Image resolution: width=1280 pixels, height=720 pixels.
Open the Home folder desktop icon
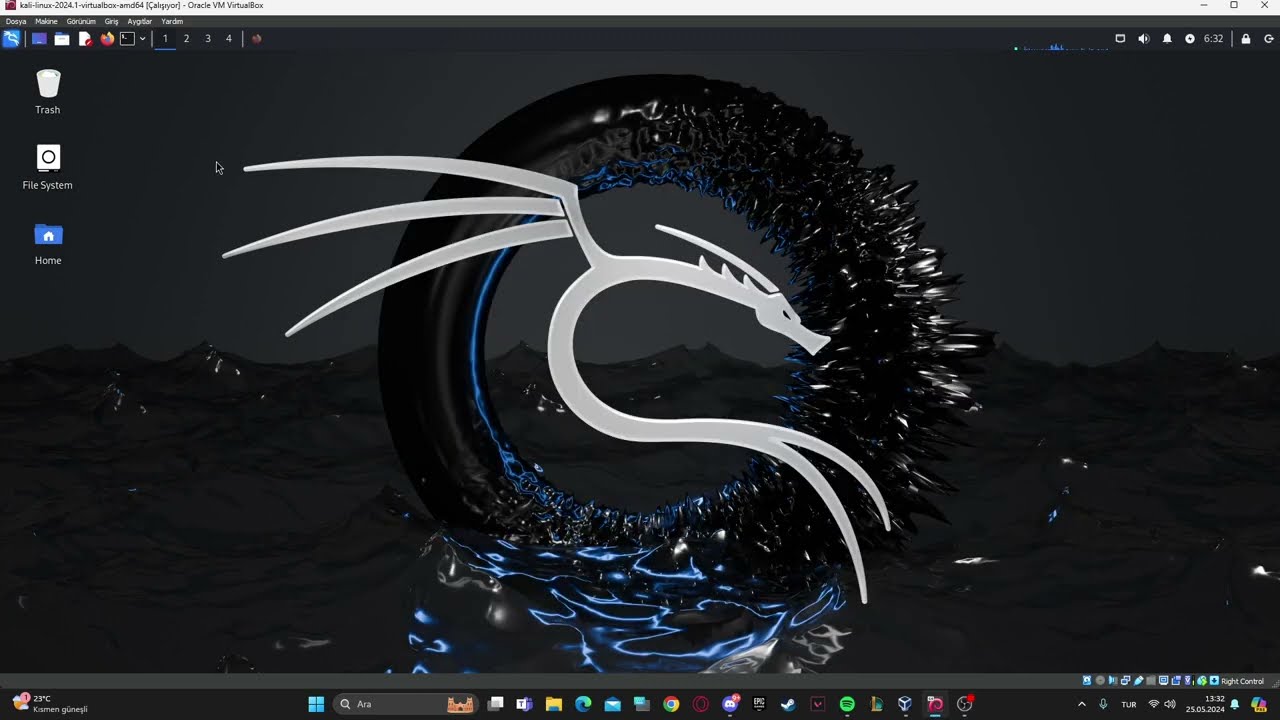pyautogui.click(x=48, y=243)
